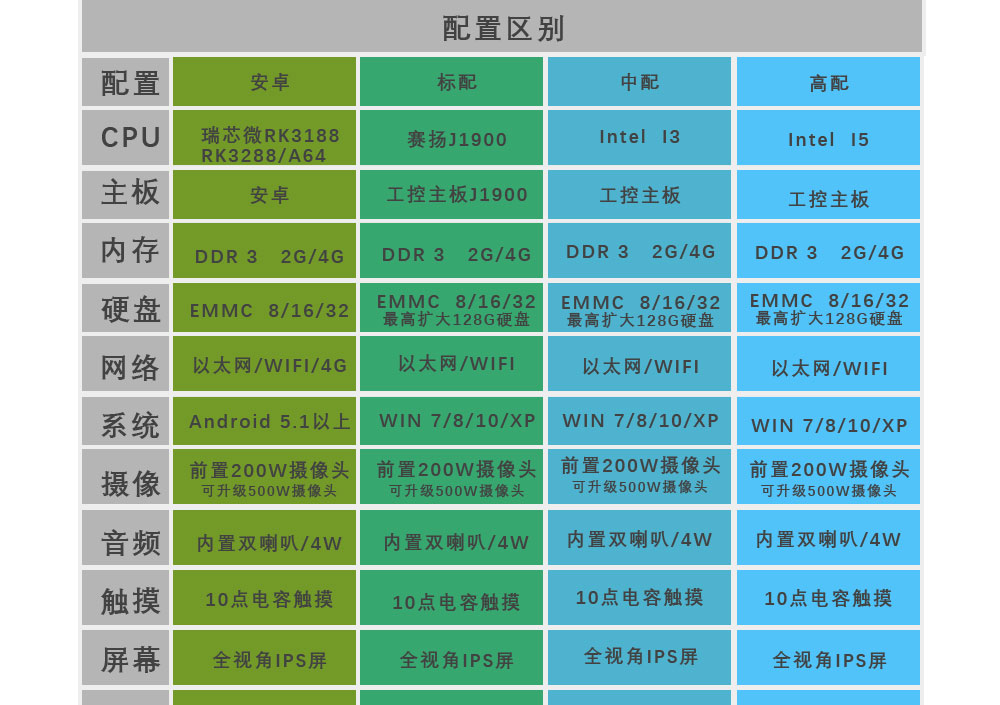Click the 摄像 row label
Image resolution: width=1000 pixels, height=705 pixels.
(126, 477)
